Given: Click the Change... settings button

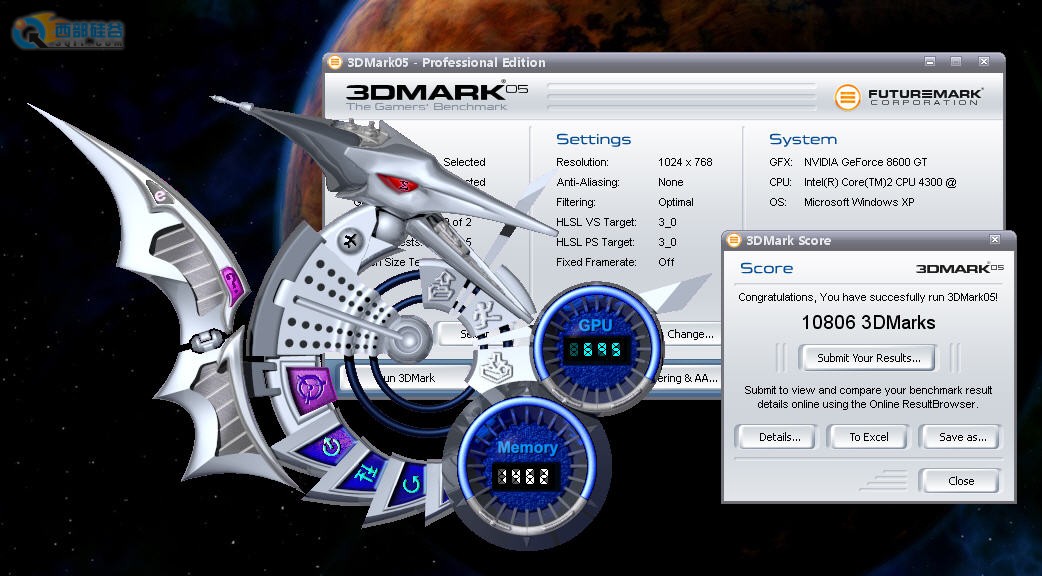Looking at the screenshot, I should point(689,334).
